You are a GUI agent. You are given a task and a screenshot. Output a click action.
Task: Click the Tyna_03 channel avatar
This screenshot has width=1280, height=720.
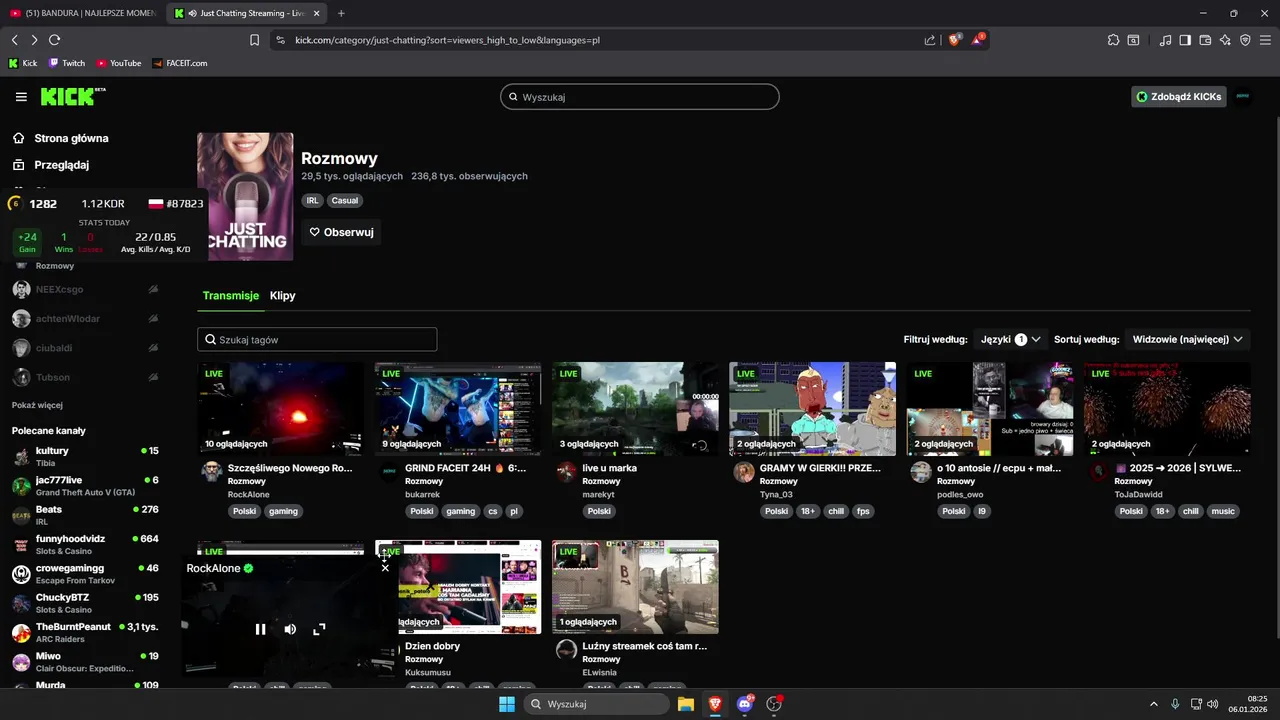(x=744, y=472)
